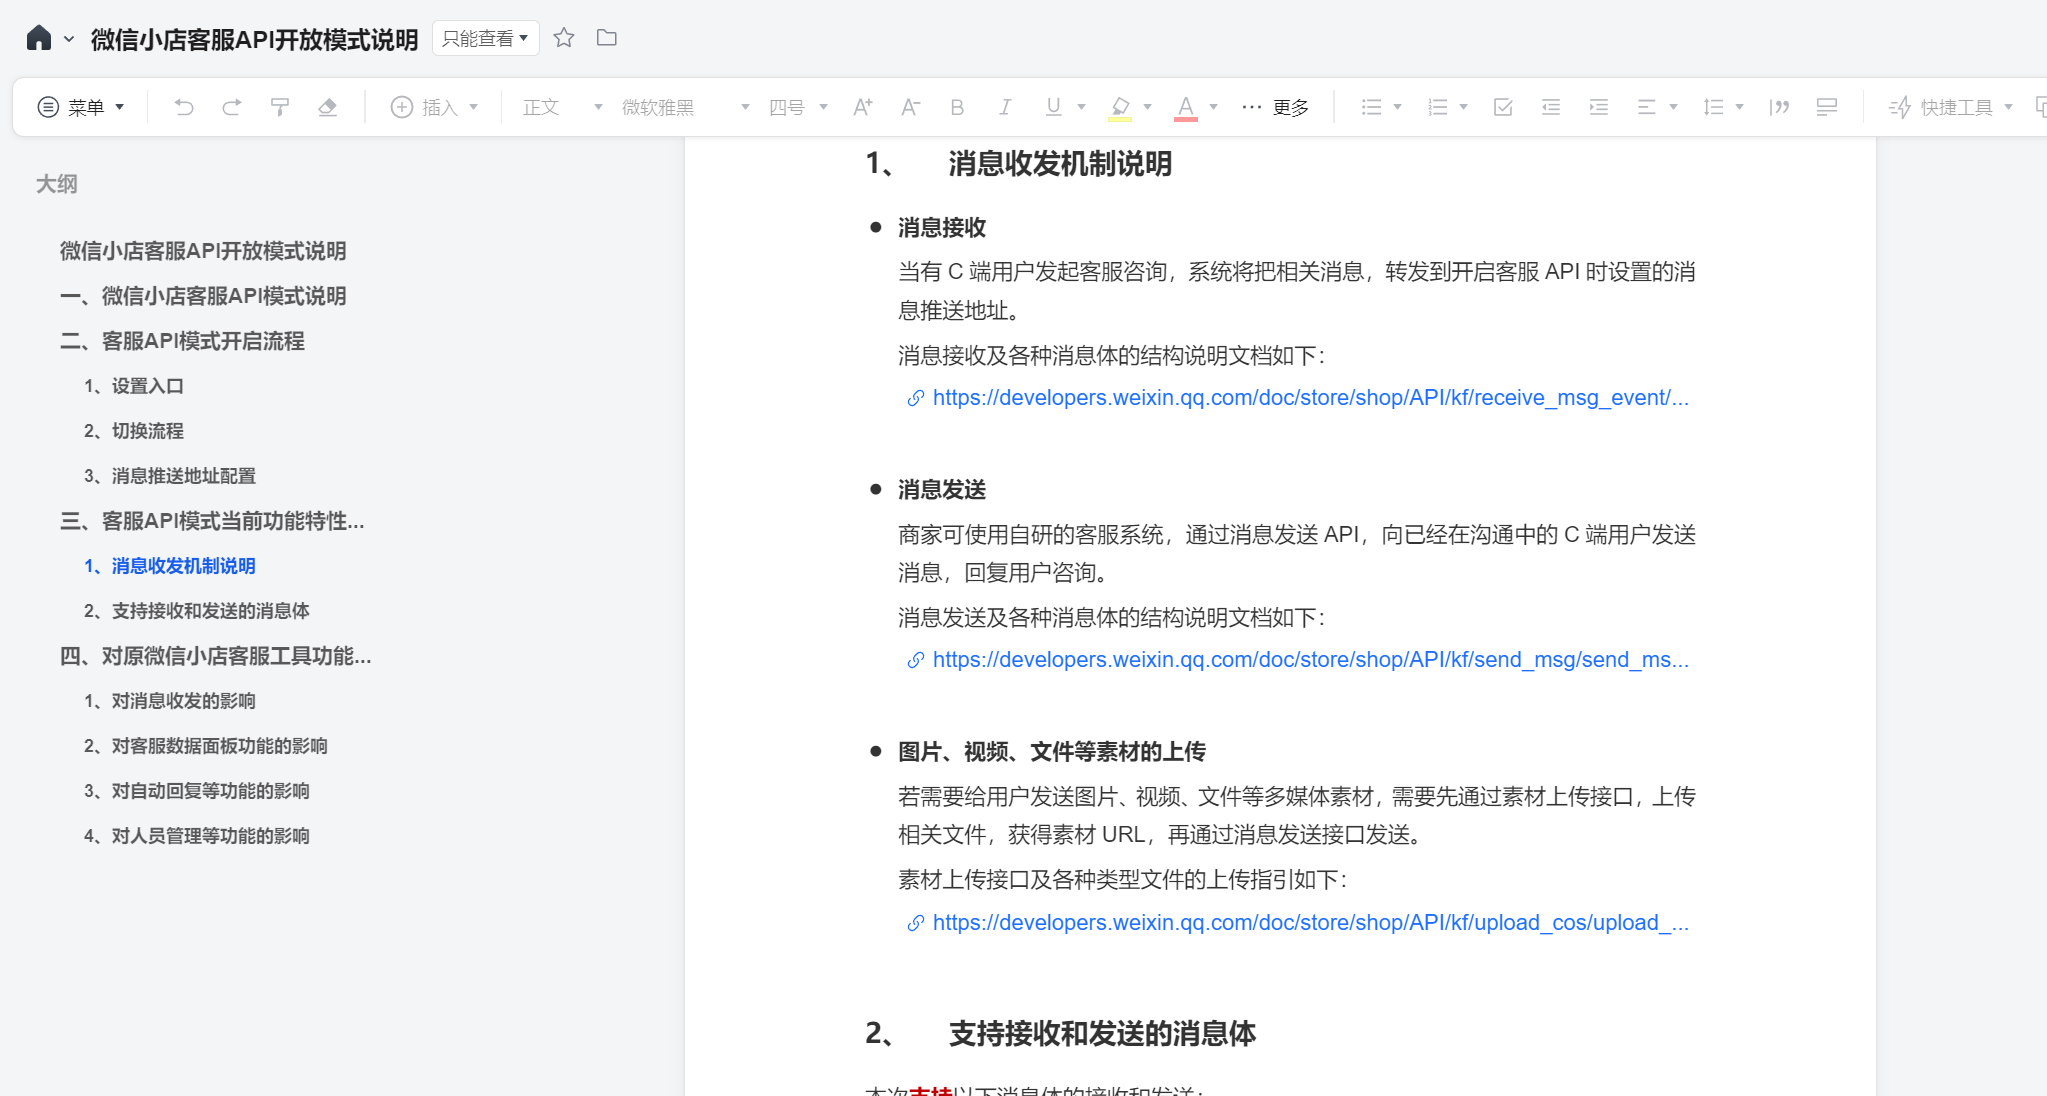Navigate to 3、消息推送地址配置 in outline
The image size is (2047, 1096).
point(170,476)
